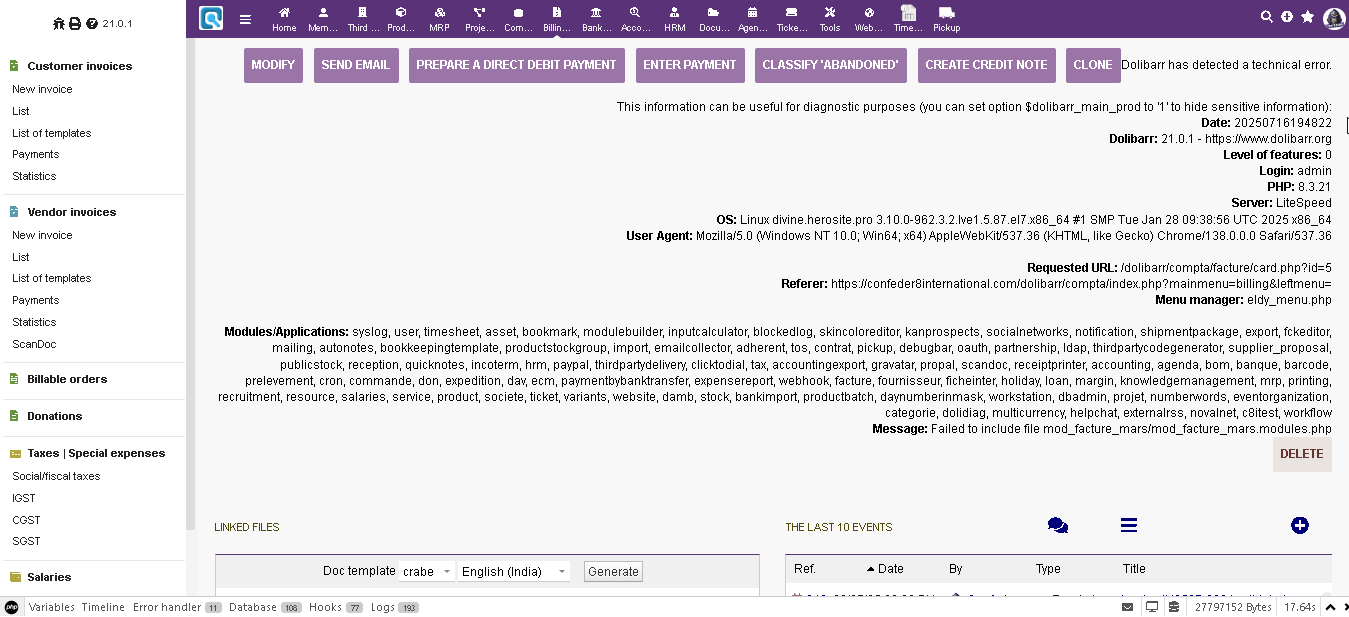
Task: Open the Projects top menu
Action: click(x=480, y=19)
